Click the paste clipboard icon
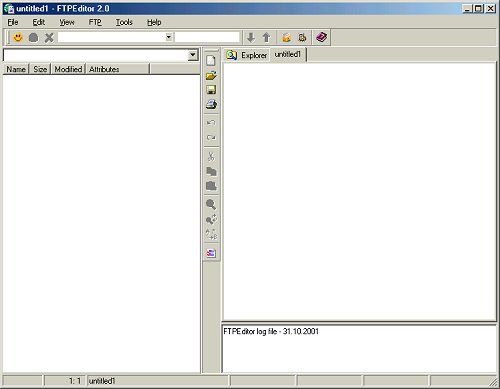Screen dimensions: 500x389 click(x=211, y=186)
